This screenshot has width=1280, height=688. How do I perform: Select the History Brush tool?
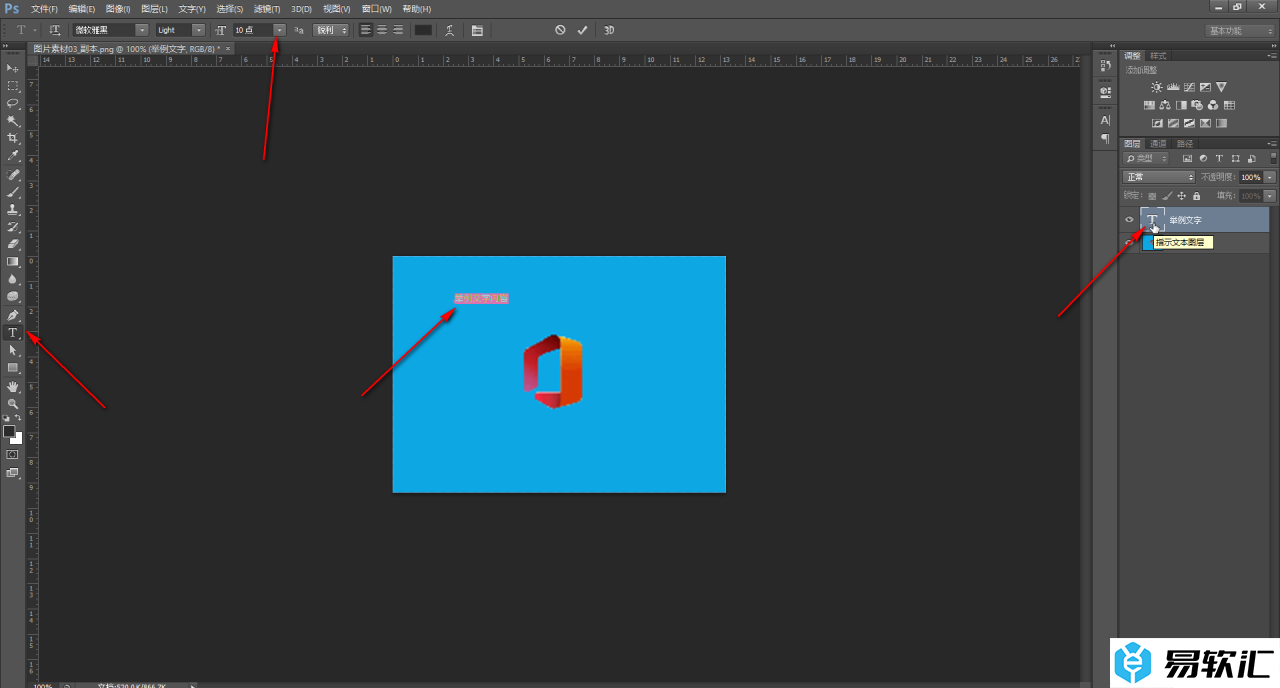(x=13, y=227)
